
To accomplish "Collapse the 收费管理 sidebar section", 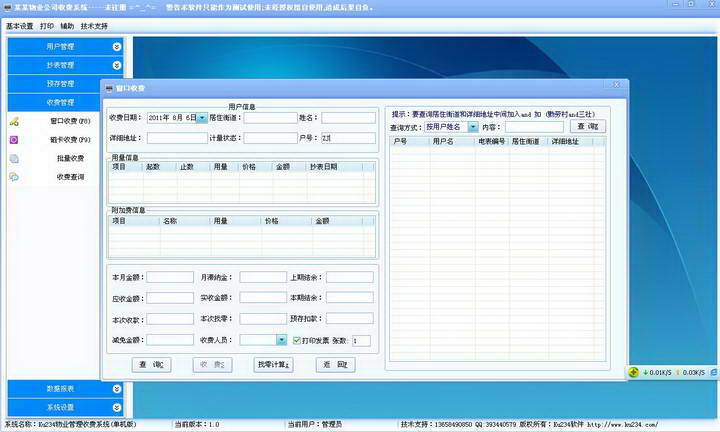I will (60, 102).
